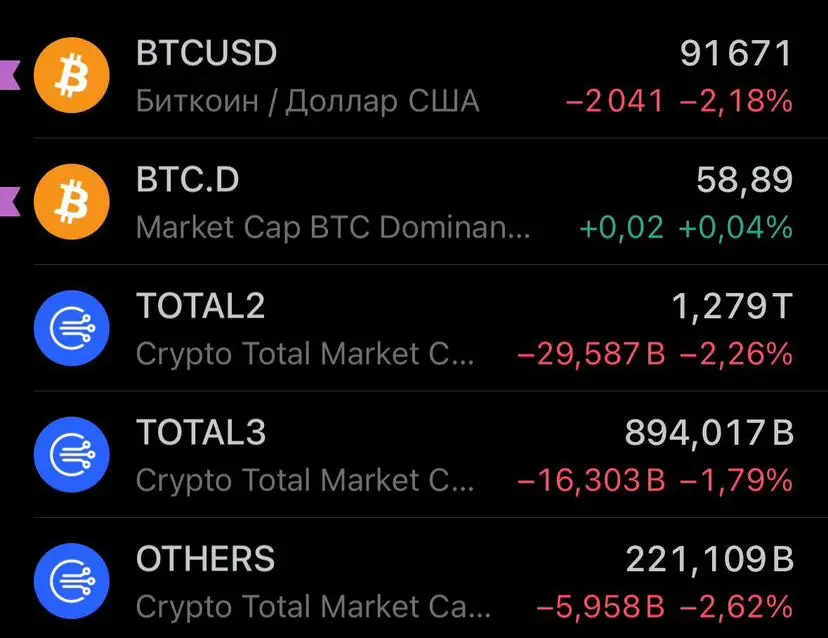Tap the purple flag next to BTC.D

tap(10, 199)
